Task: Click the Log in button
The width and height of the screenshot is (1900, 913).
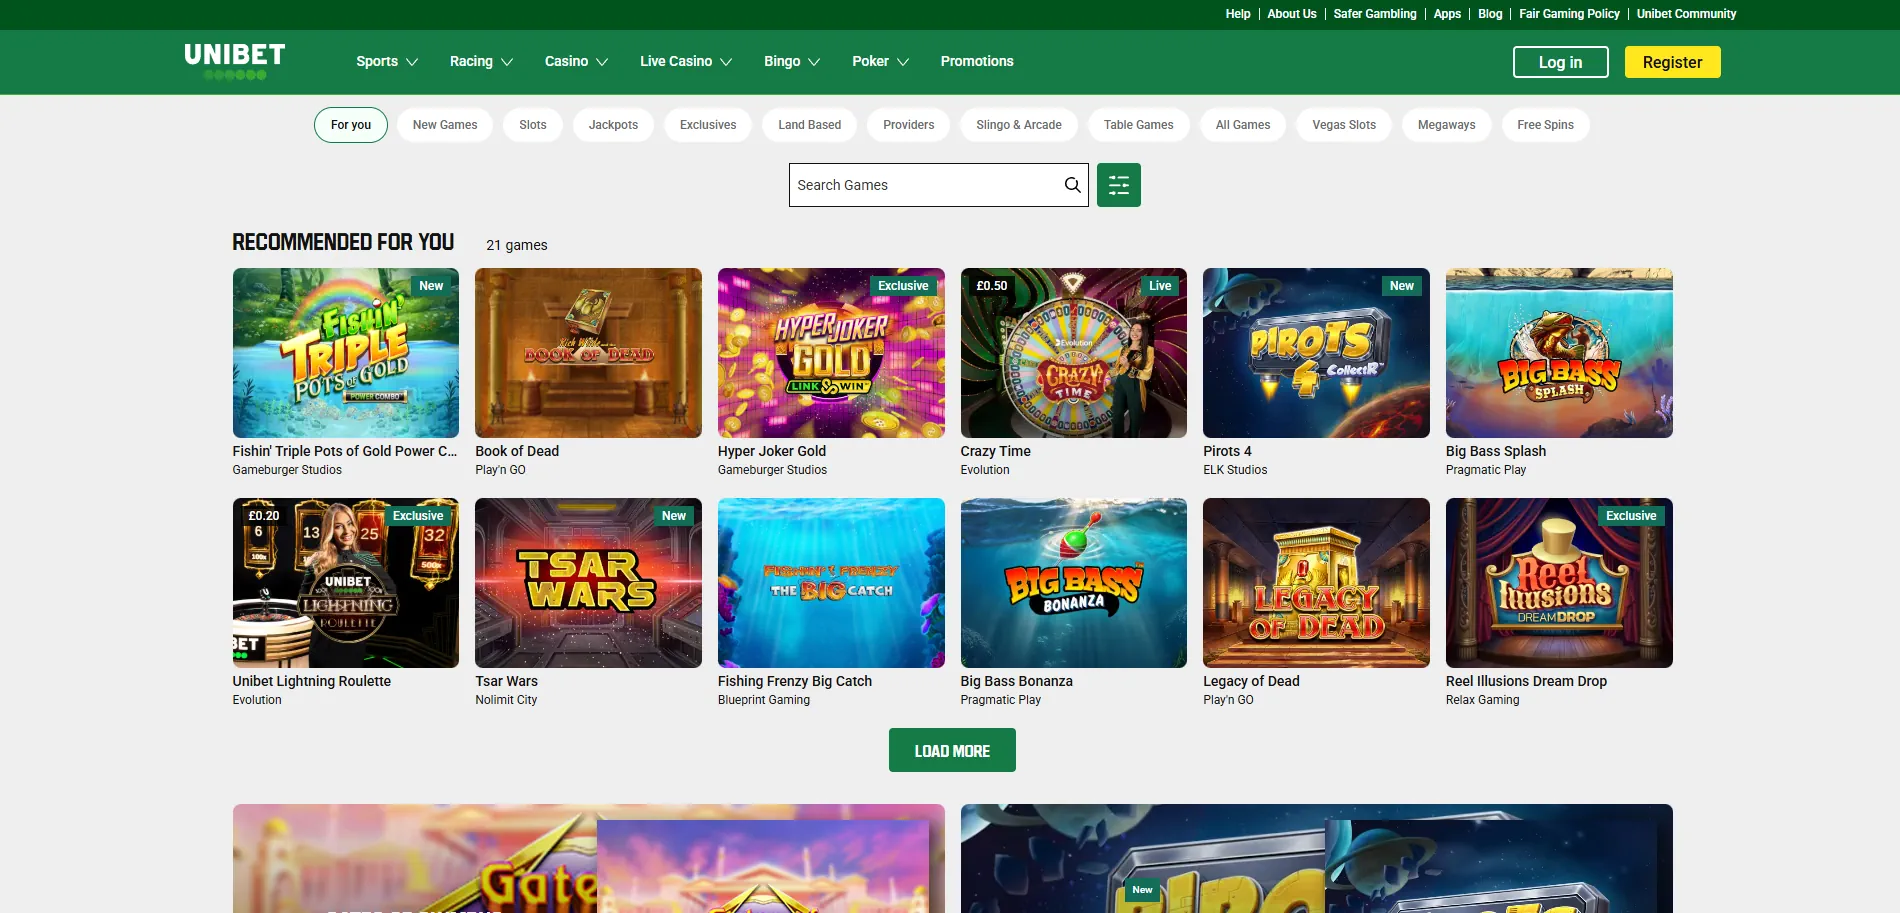Action: pos(1560,62)
